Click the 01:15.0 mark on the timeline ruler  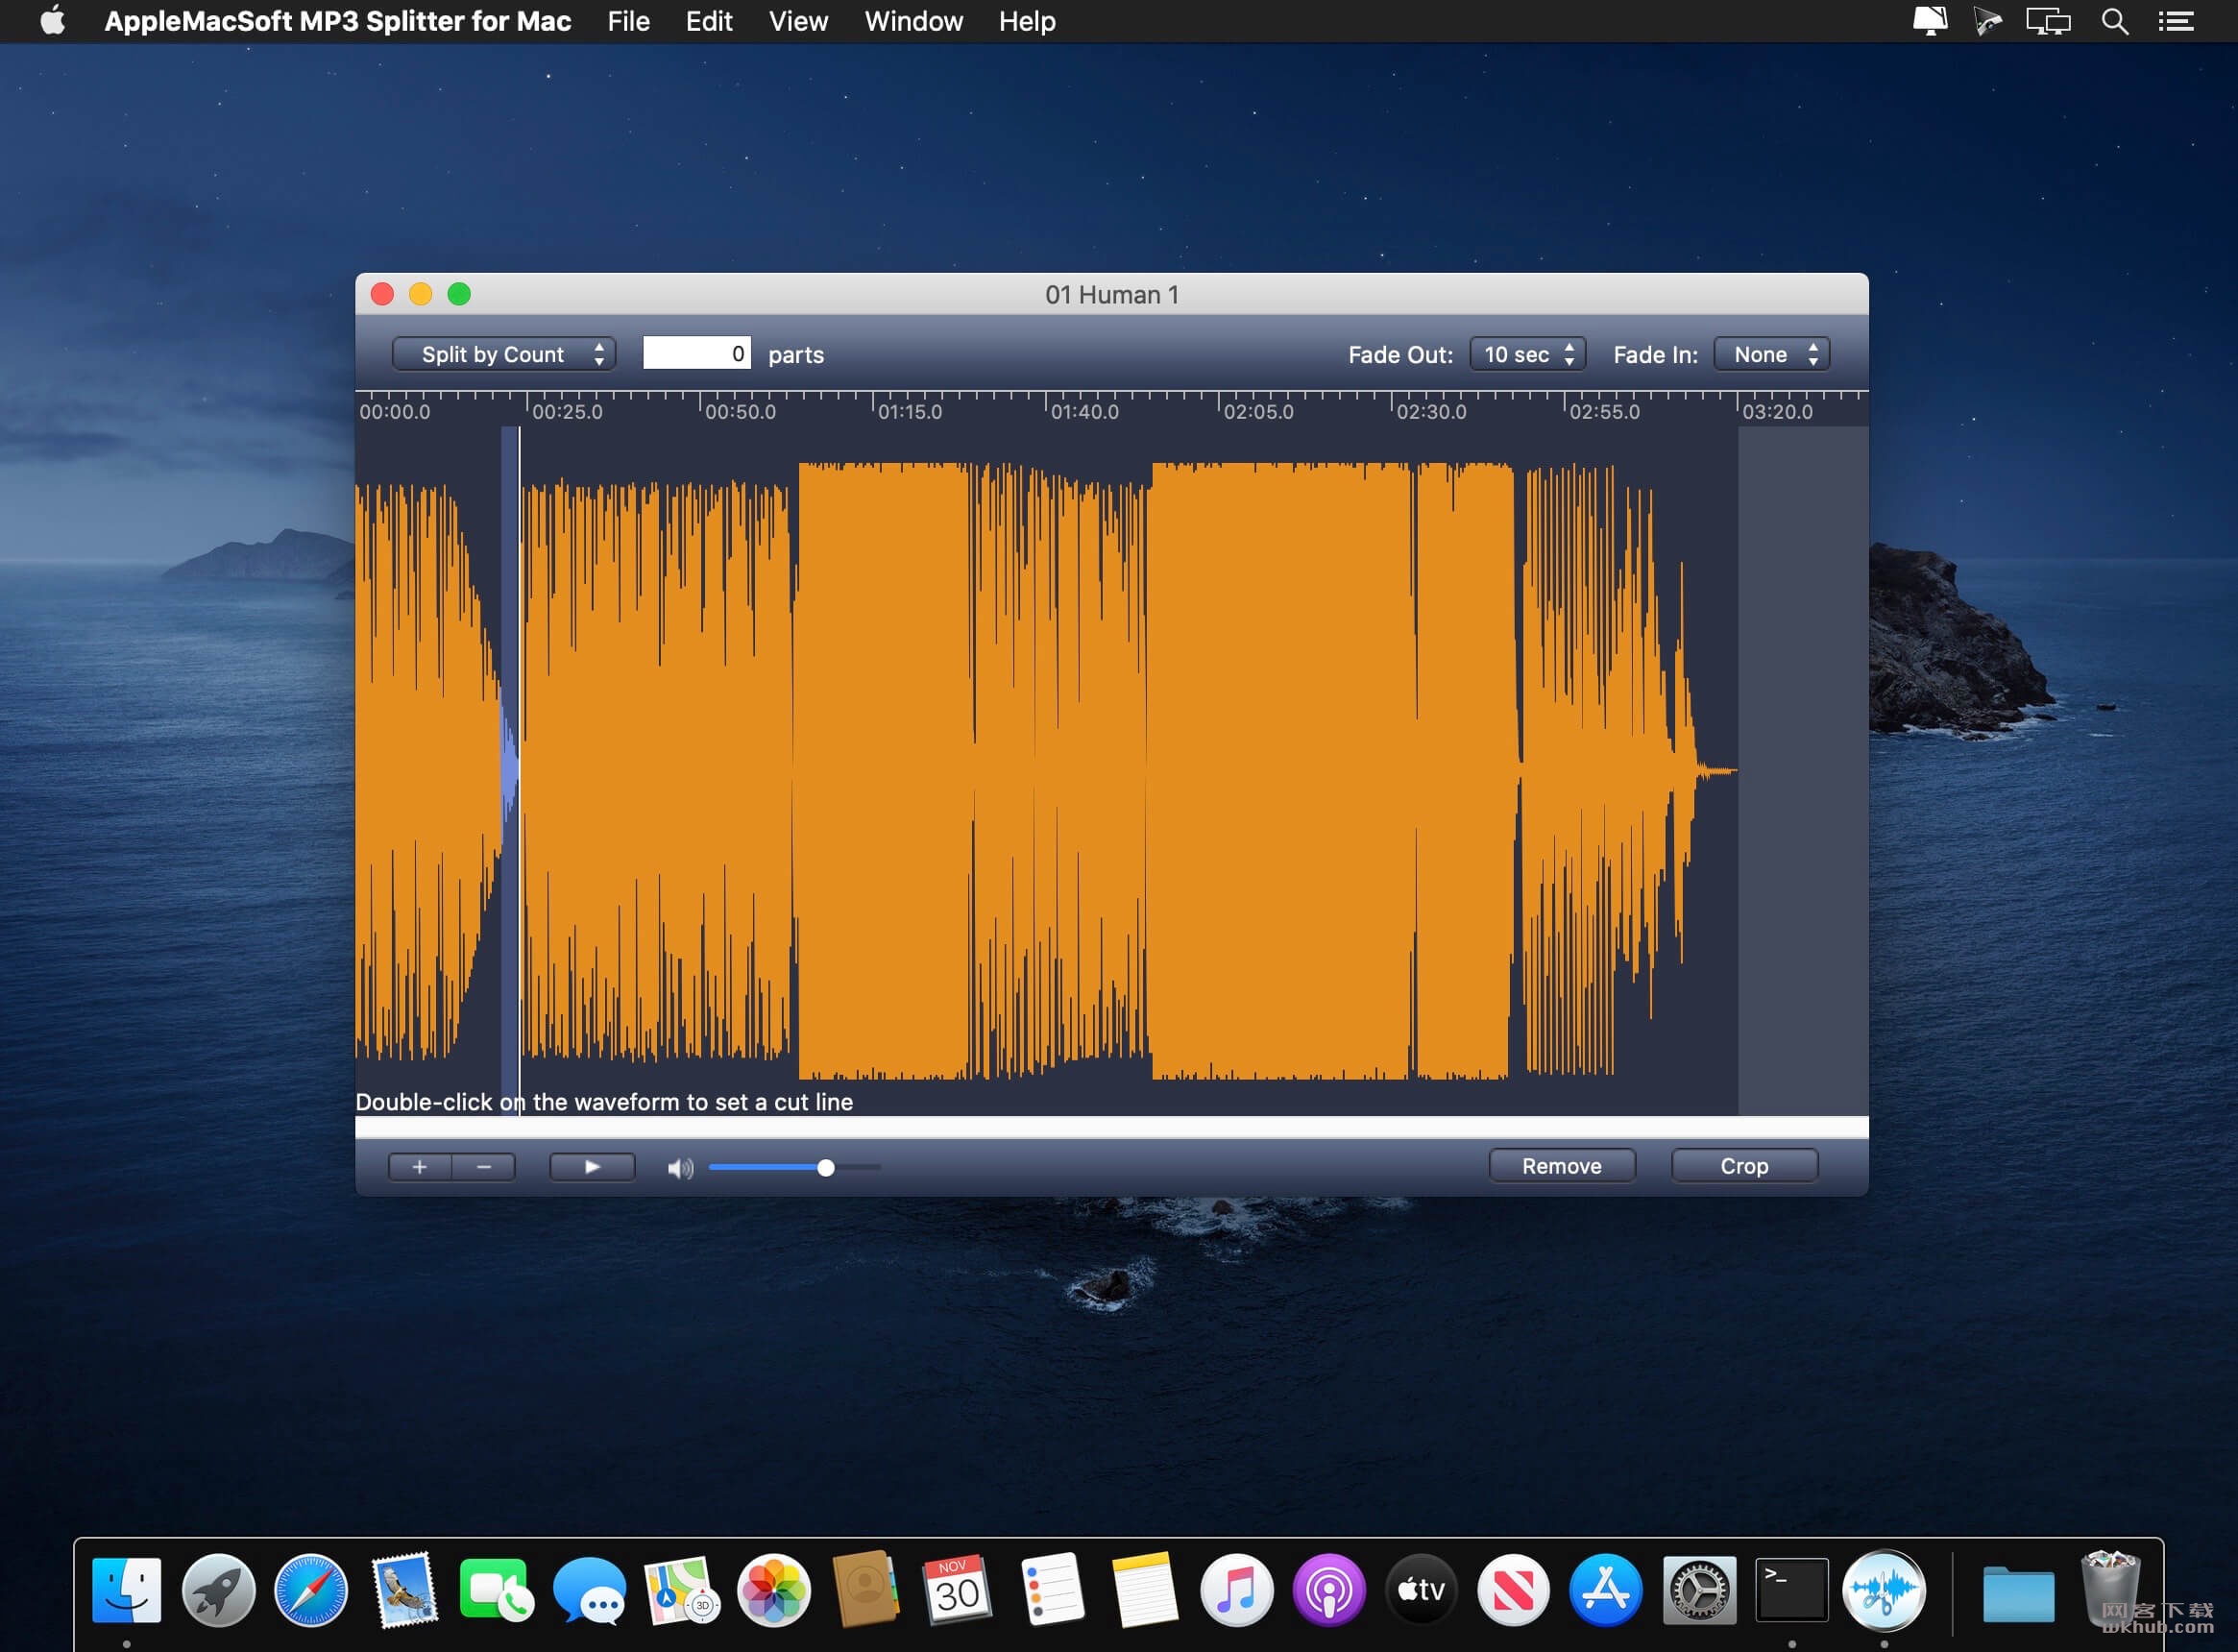pyautogui.click(x=909, y=411)
